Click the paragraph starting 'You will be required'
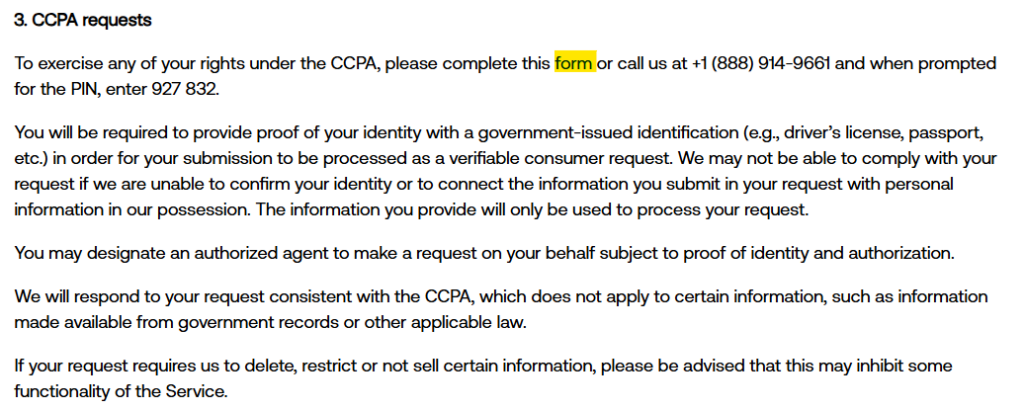Screen dimensions: 1024x410 tap(400, 170)
